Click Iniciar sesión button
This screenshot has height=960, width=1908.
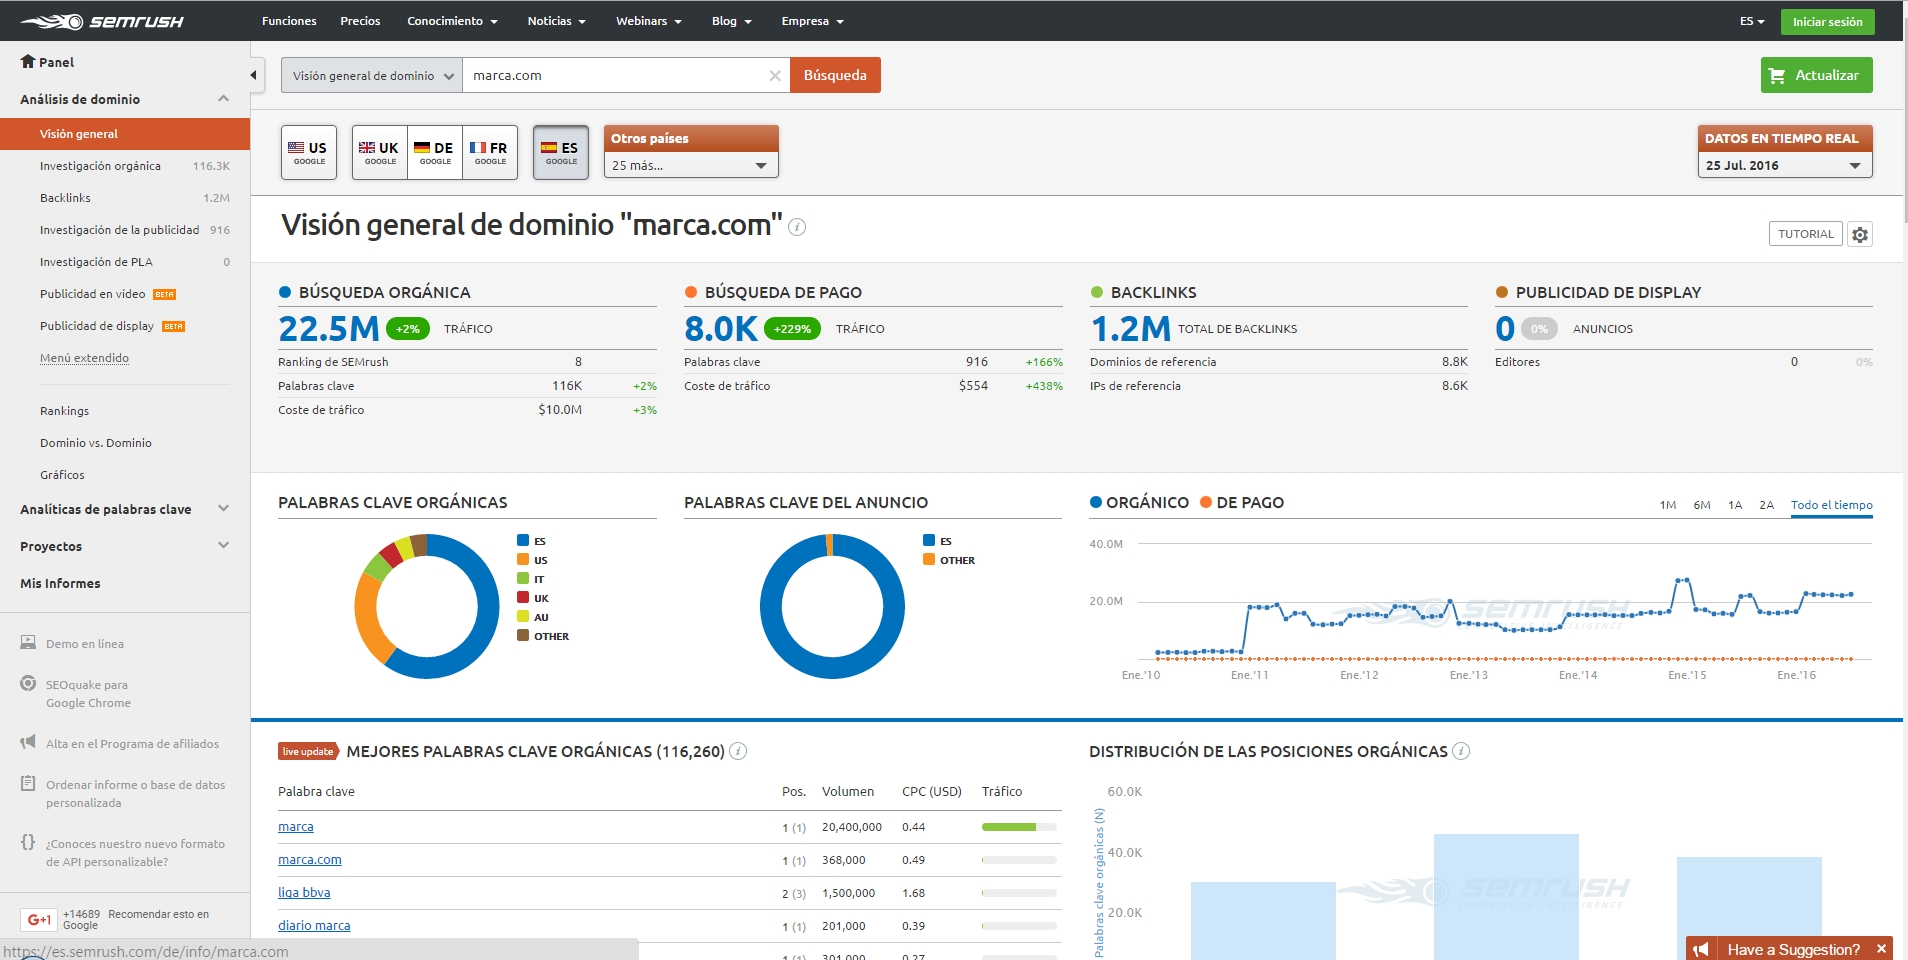tap(1827, 21)
